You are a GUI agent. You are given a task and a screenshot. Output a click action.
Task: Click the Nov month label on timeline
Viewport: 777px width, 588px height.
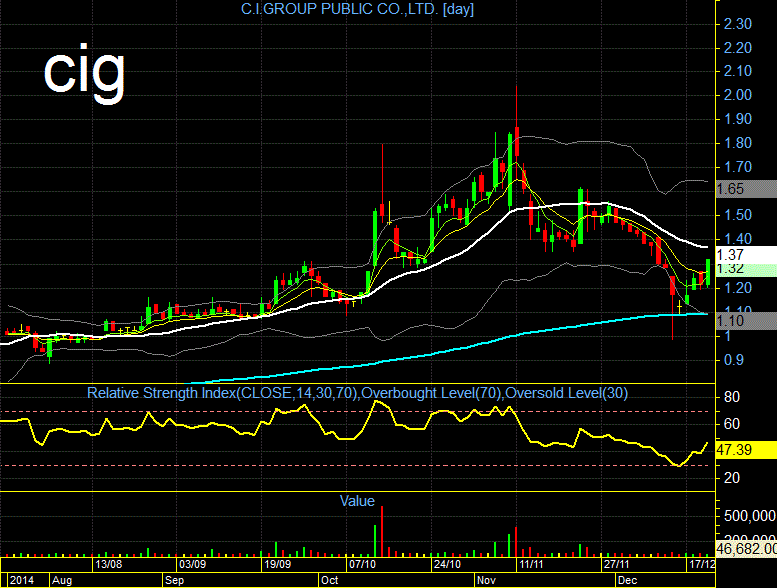(486, 580)
